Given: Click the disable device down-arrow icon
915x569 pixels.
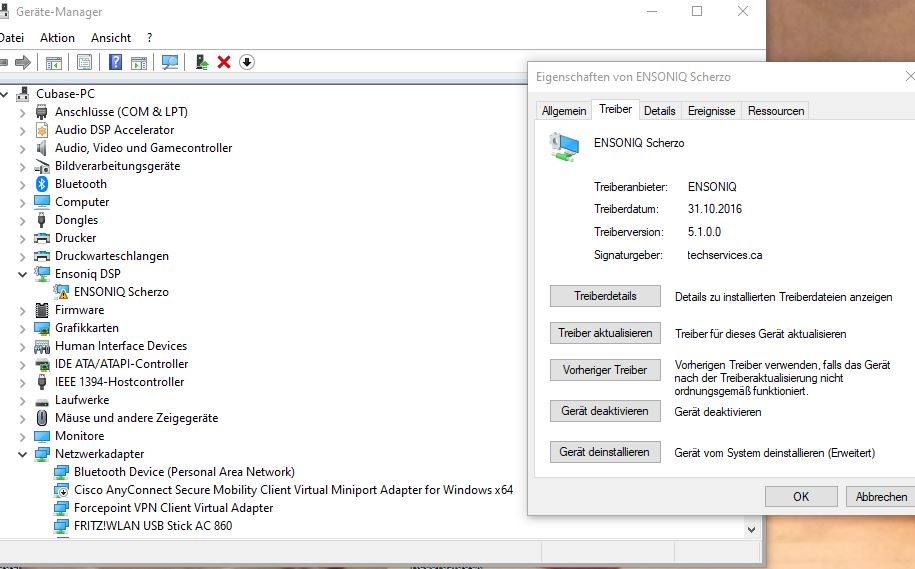Looking at the screenshot, I should [x=247, y=62].
